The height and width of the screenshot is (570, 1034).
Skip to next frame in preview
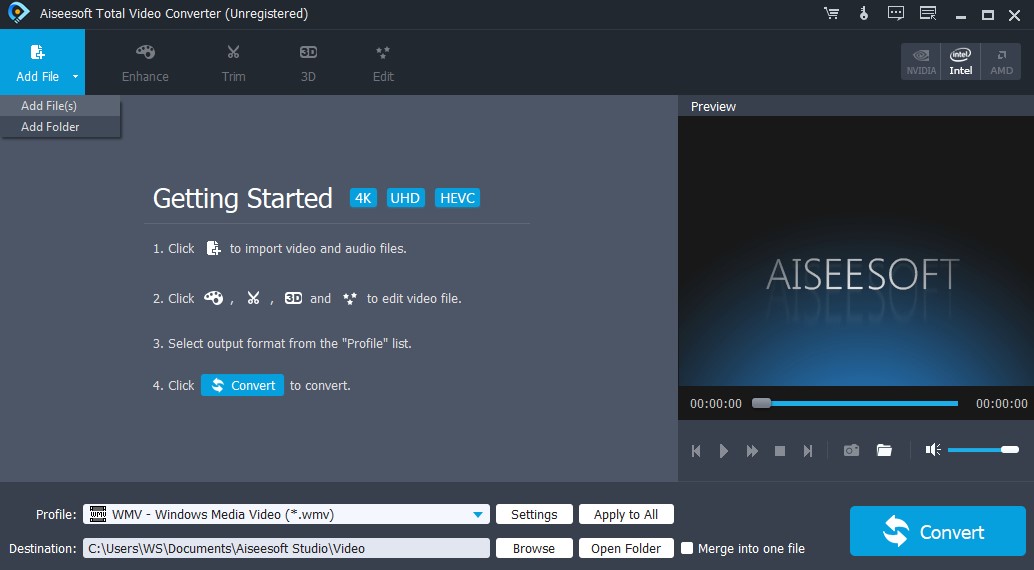pos(808,451)
